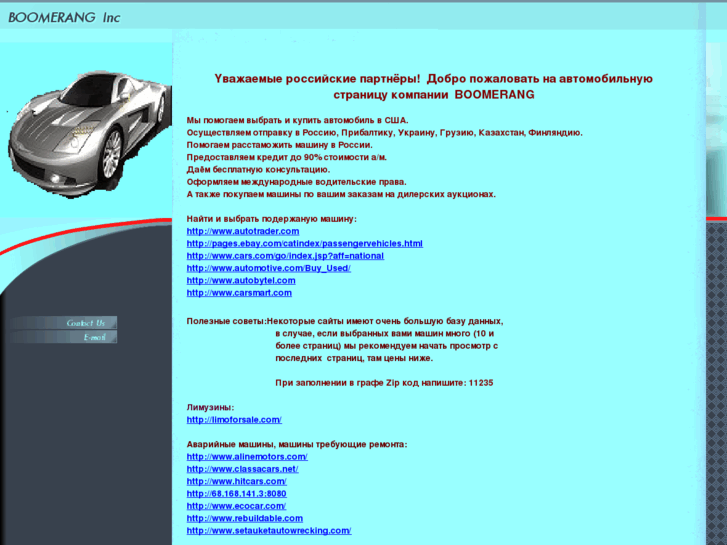727x545 pixels.
Task: Click the E-mail menu button
Action: [x=62, y=337]
